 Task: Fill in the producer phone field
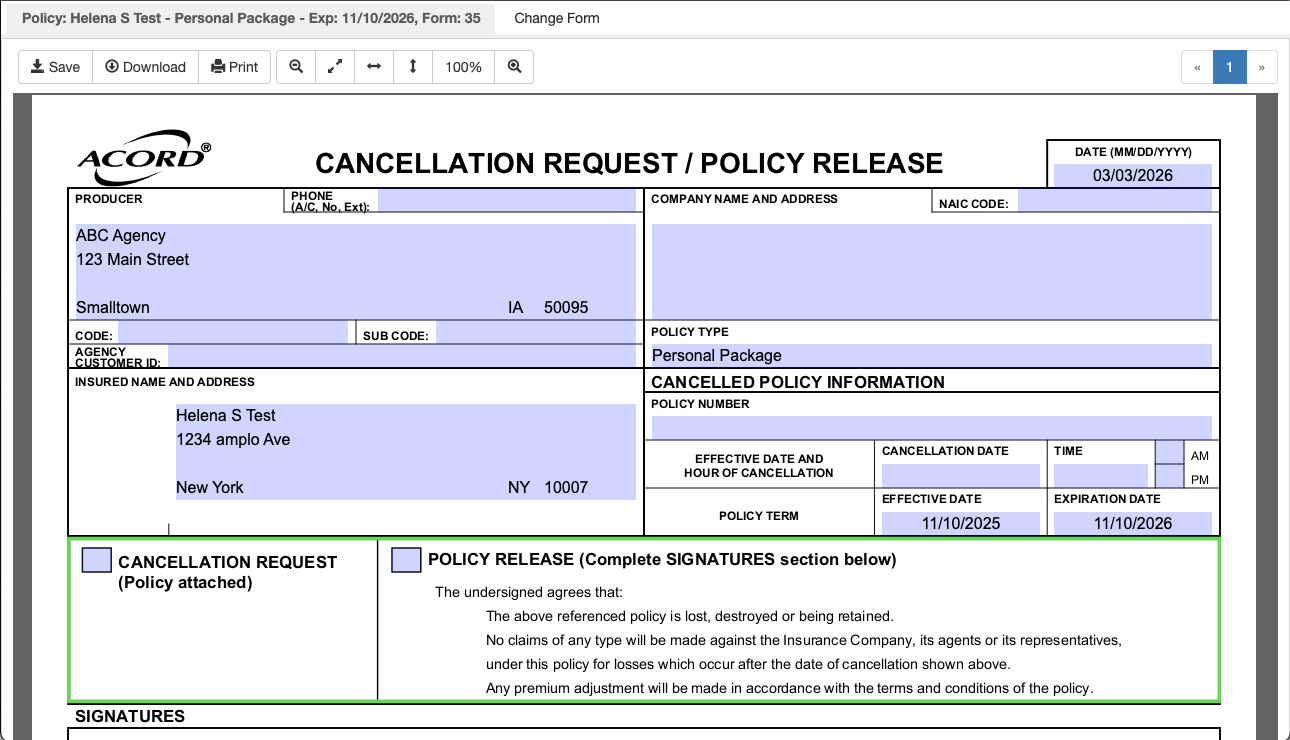507,200
